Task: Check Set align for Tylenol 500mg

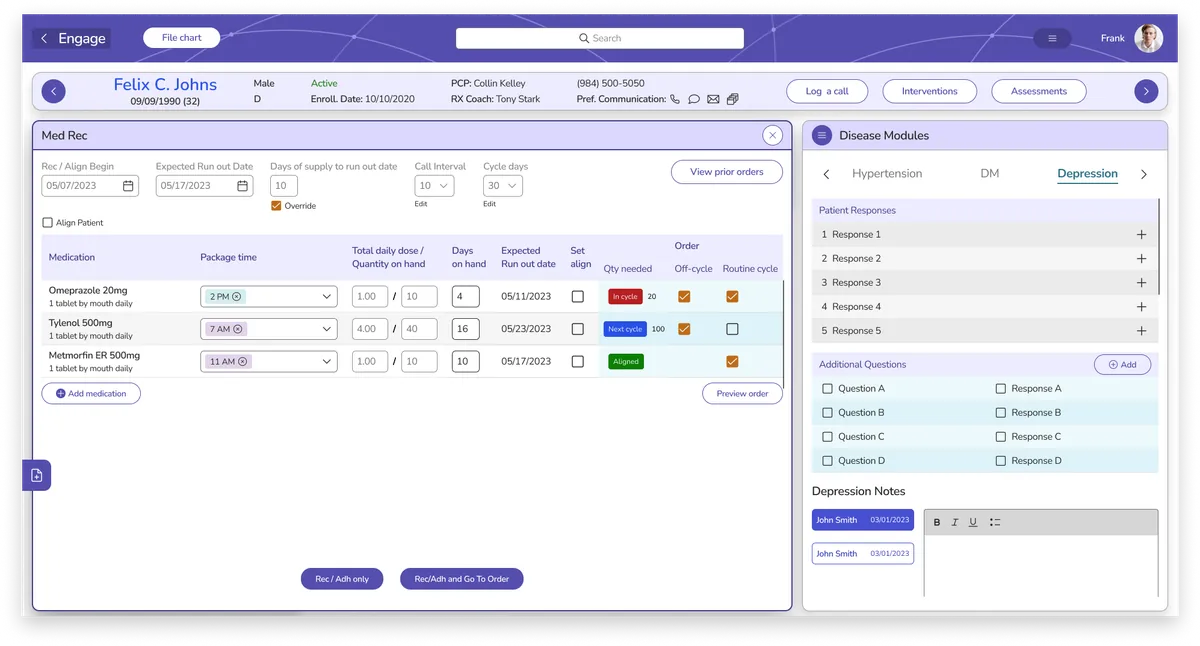Action: coord(578,329)
